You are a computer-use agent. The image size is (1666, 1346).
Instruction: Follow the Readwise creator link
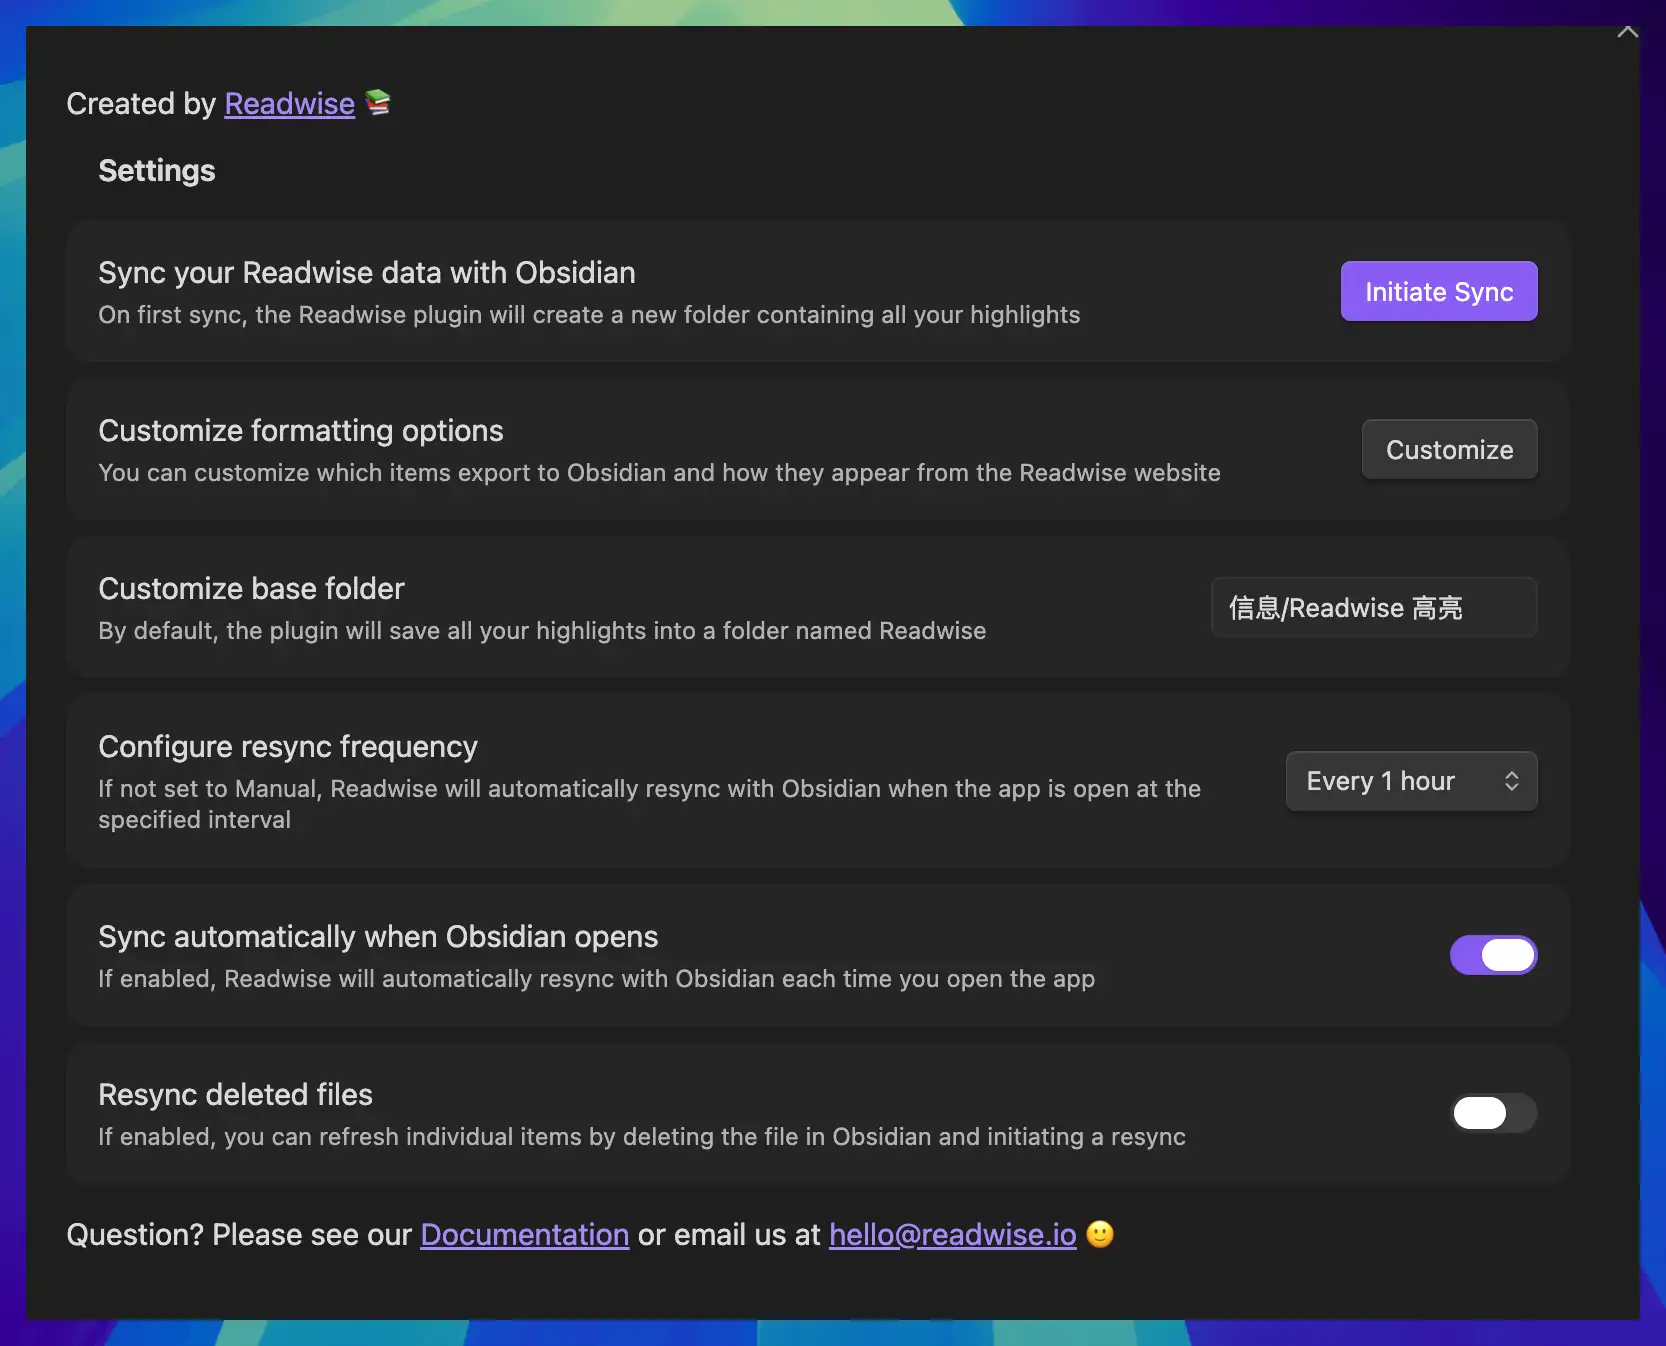tap(290, 104)
